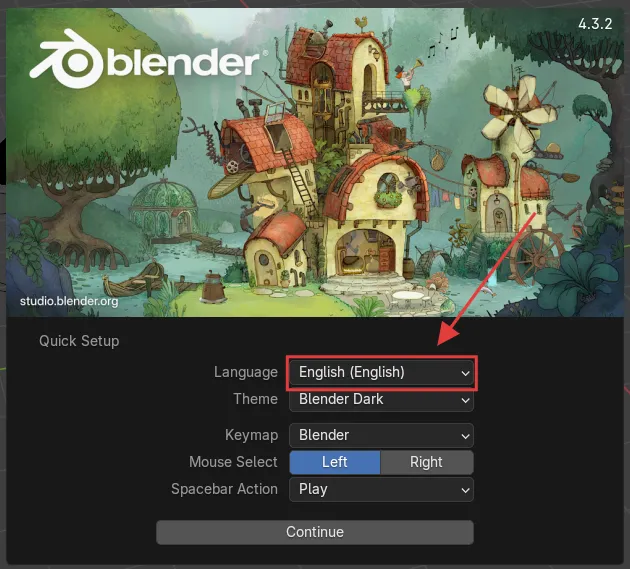The image size is (630, 569).
Task: Click the Continue button
Action: [315, 532]
